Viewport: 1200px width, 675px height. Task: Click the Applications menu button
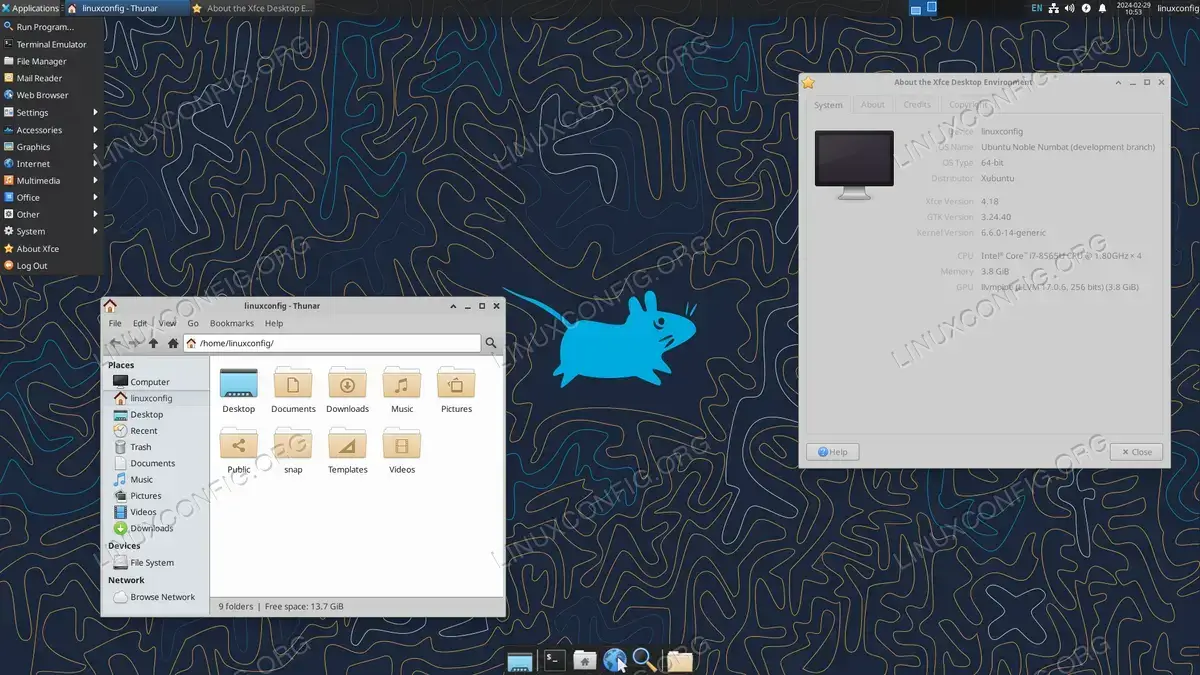tap(31, 8)
